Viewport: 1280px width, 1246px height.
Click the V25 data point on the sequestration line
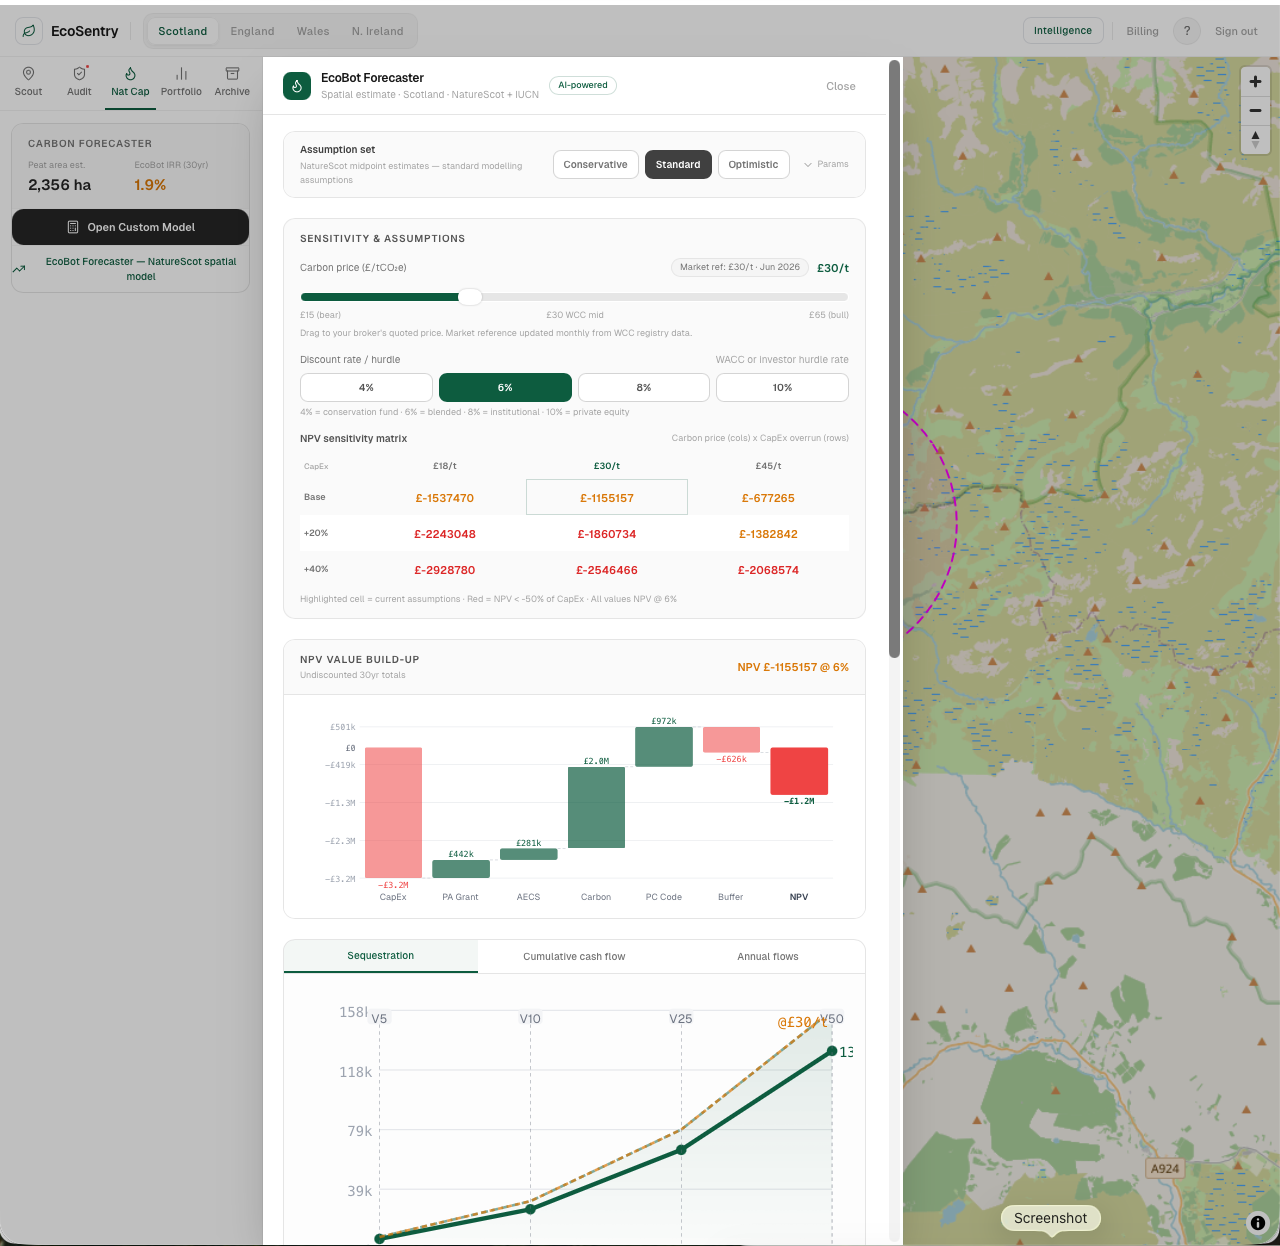tap(681, 1150)
